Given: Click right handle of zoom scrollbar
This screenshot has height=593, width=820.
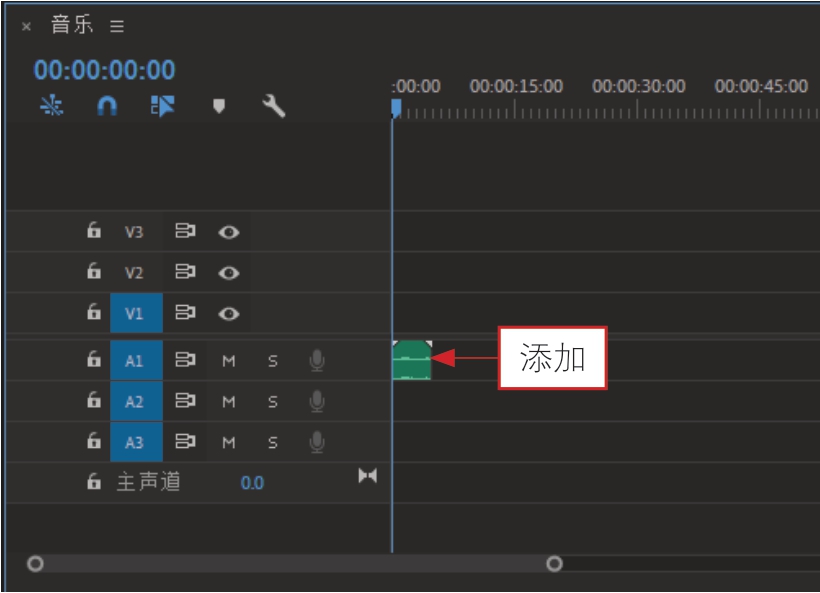Looking at the screenshot, I should point(554,564).
